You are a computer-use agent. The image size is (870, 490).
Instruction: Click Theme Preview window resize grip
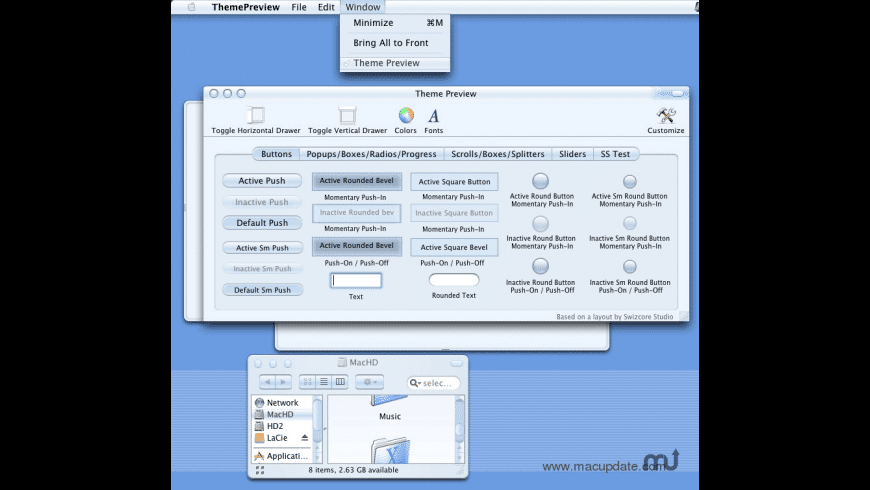684,316
